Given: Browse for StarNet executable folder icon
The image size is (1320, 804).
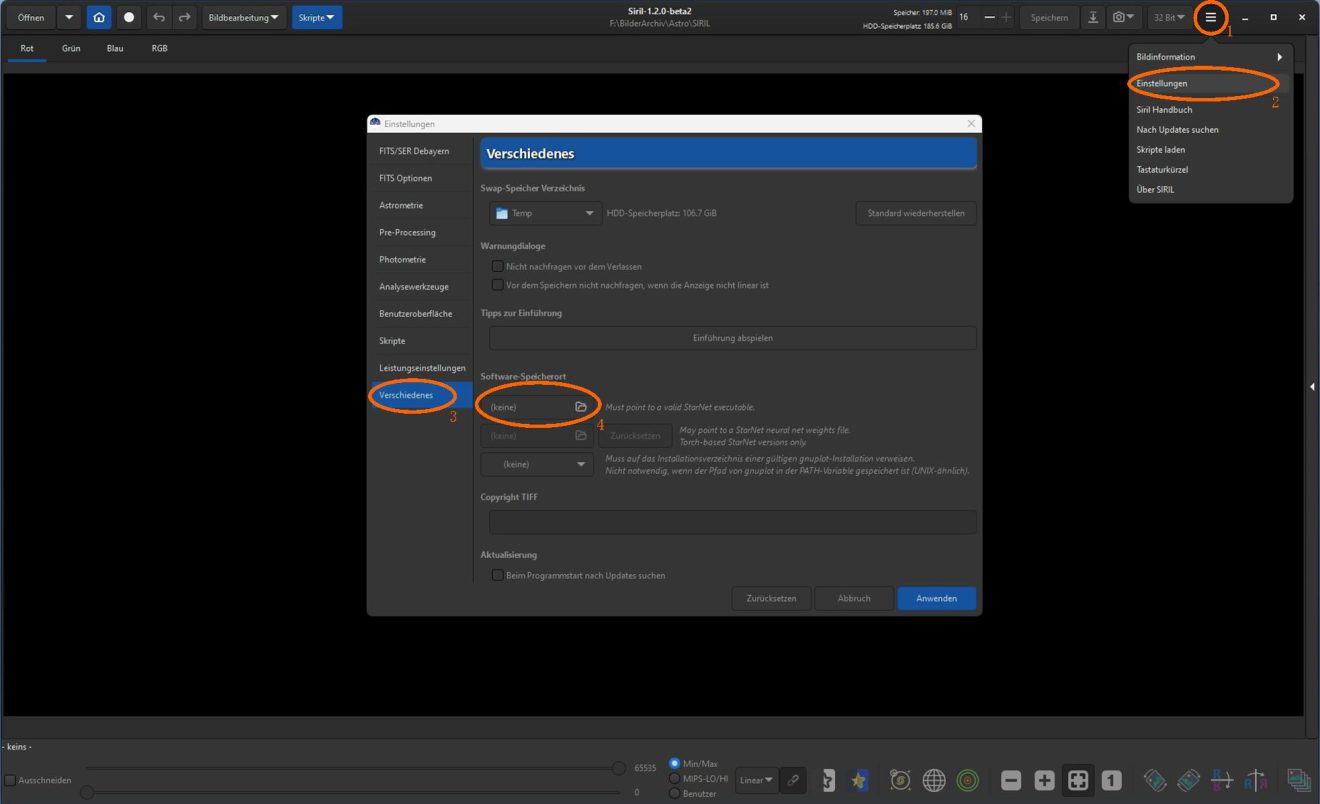Looking at the screenshot, I should click(581, 407).
